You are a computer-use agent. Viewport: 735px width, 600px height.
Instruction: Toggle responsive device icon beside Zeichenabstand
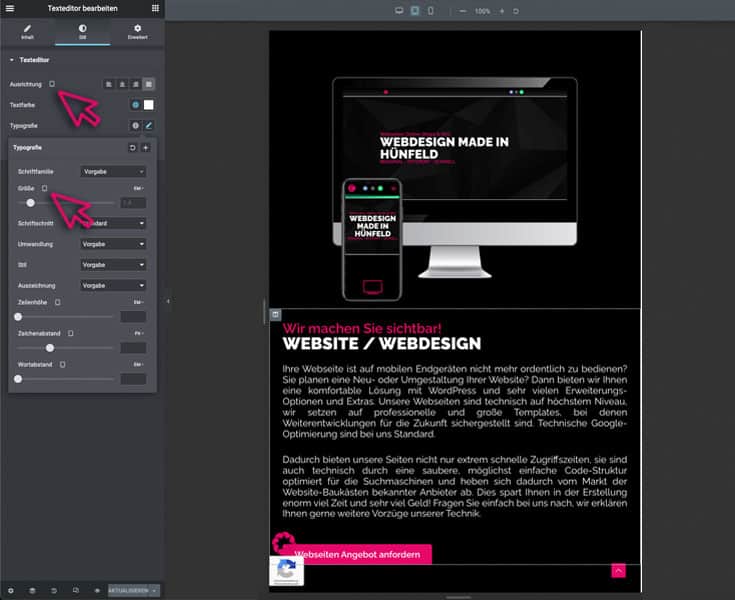[71, 333]
